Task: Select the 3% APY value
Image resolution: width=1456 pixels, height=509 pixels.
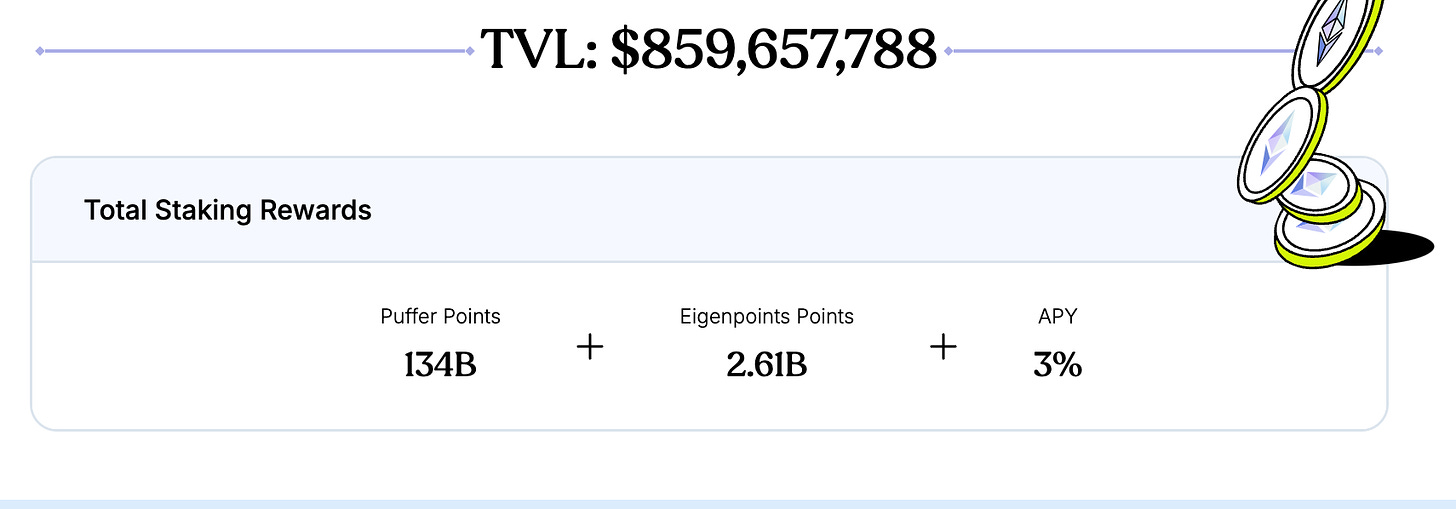Action: 1058,365
